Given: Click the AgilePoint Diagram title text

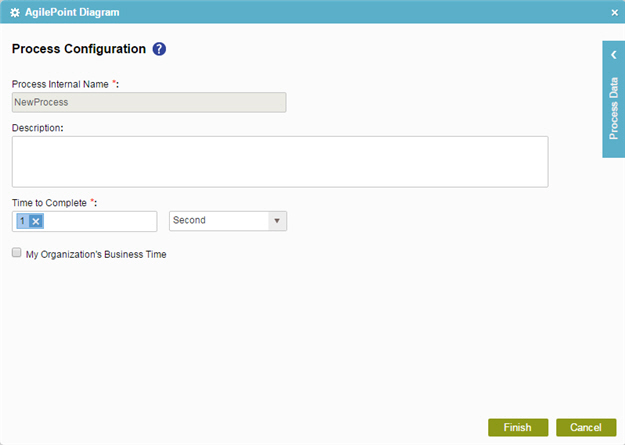Looking at the screenshot, I should 72,12.
